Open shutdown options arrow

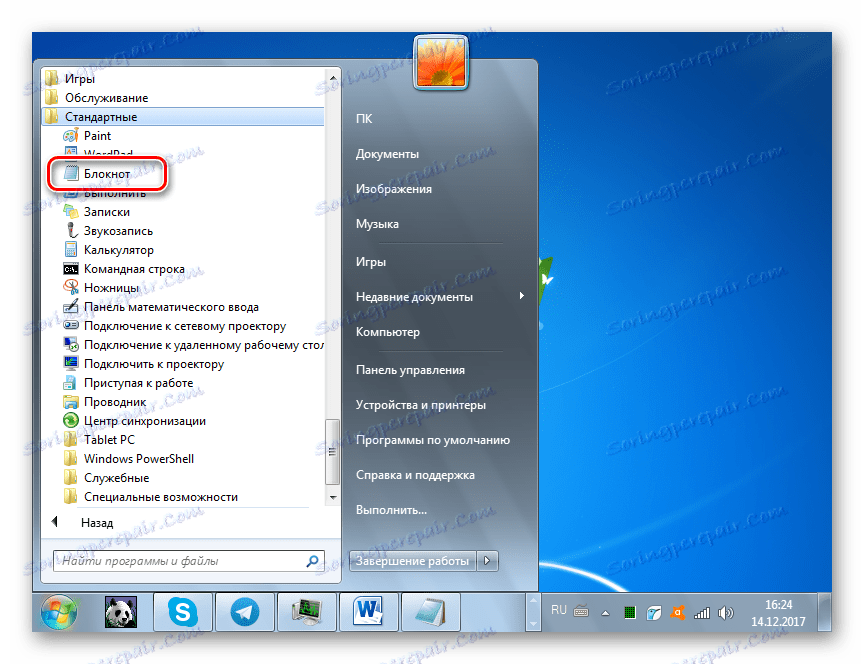point(487,561)
